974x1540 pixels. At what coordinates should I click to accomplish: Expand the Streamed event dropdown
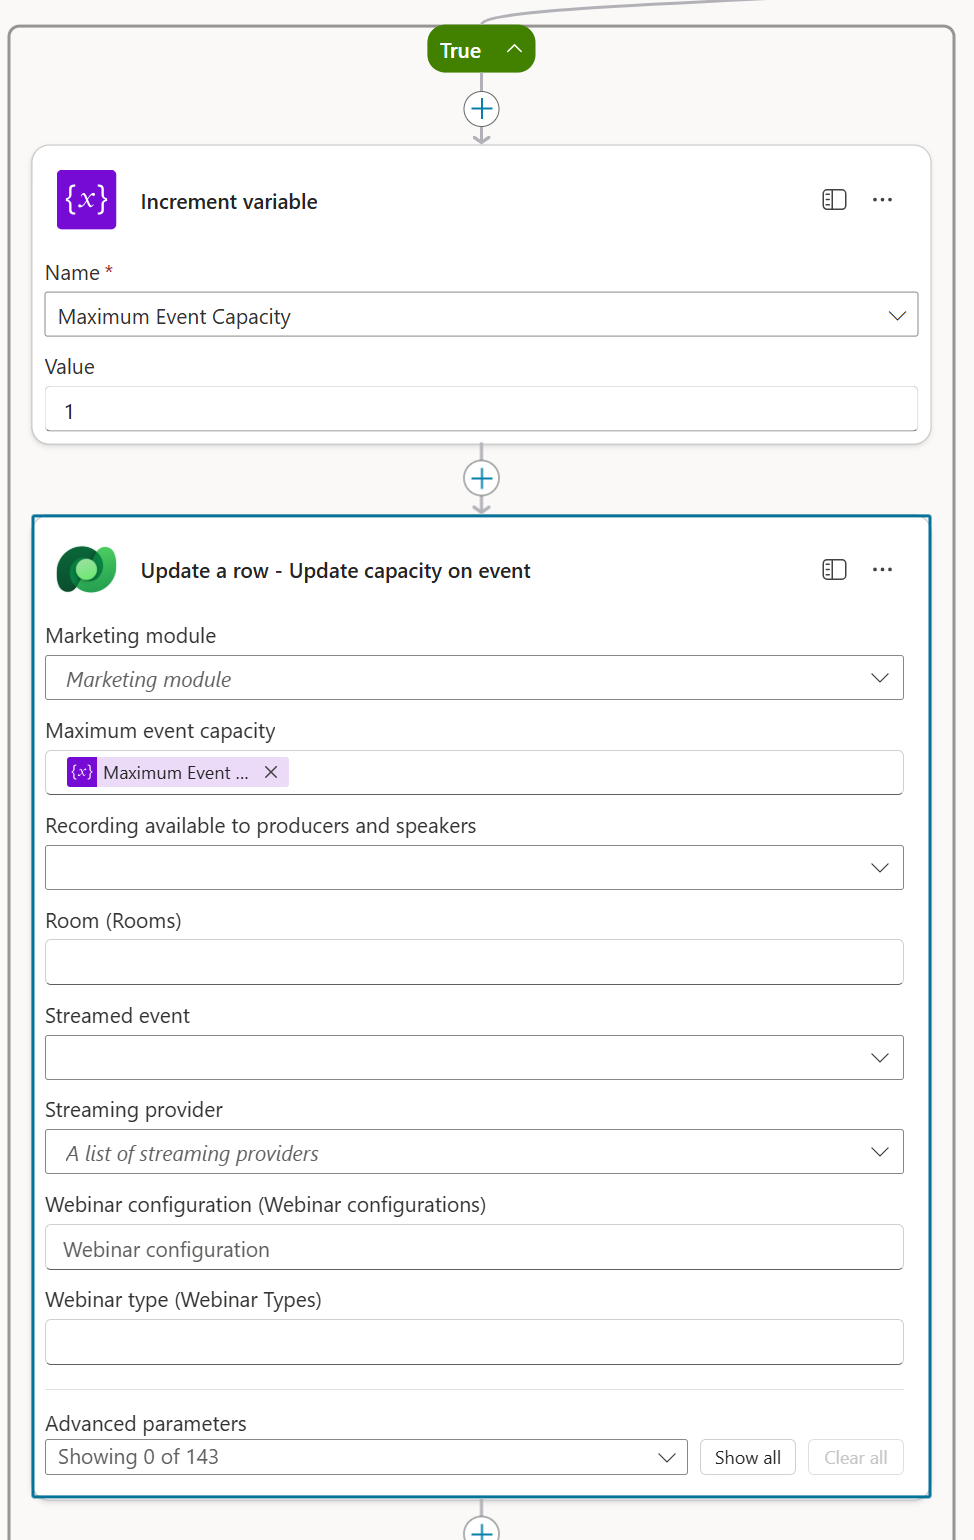(879, 1058)
